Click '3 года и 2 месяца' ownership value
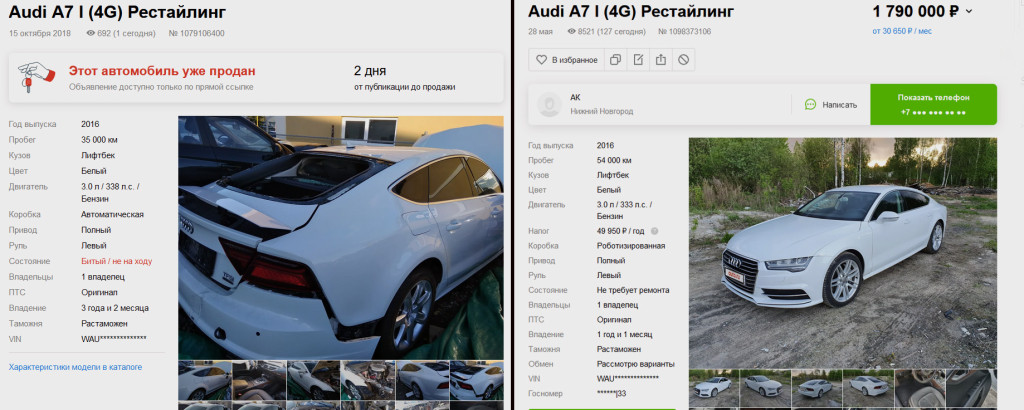The image size is (1024, 410). 115,308
